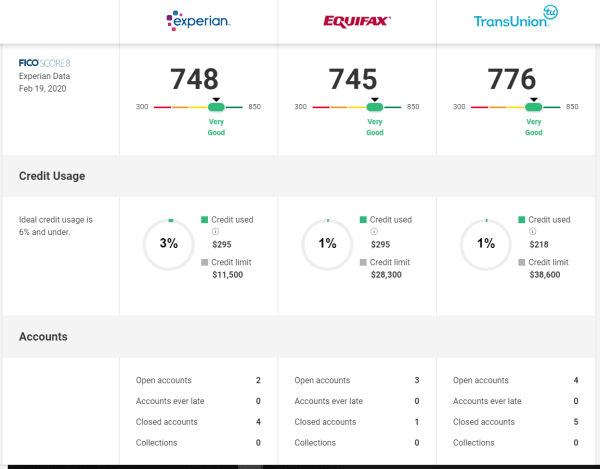Click TransUnion score gauge green marker
This screenshot has width=600, height=469.
click(533, 107)
